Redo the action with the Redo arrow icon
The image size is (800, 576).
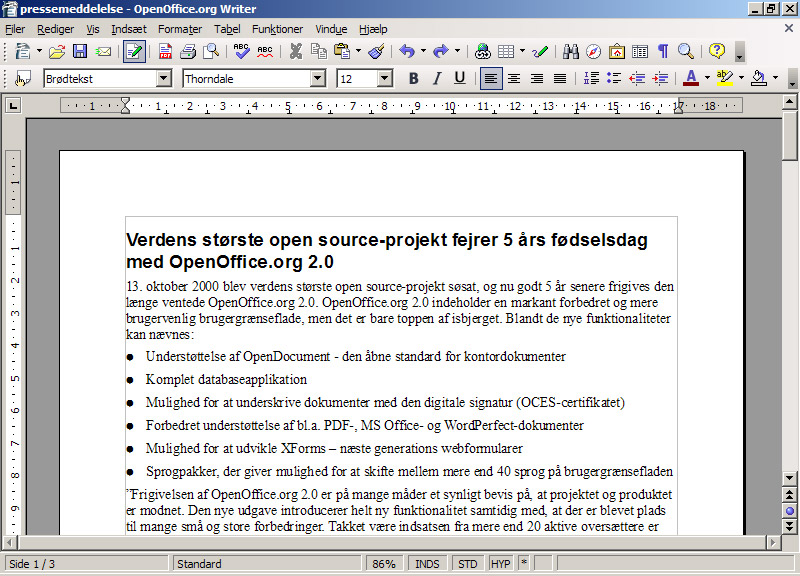(x=441, y=52)
